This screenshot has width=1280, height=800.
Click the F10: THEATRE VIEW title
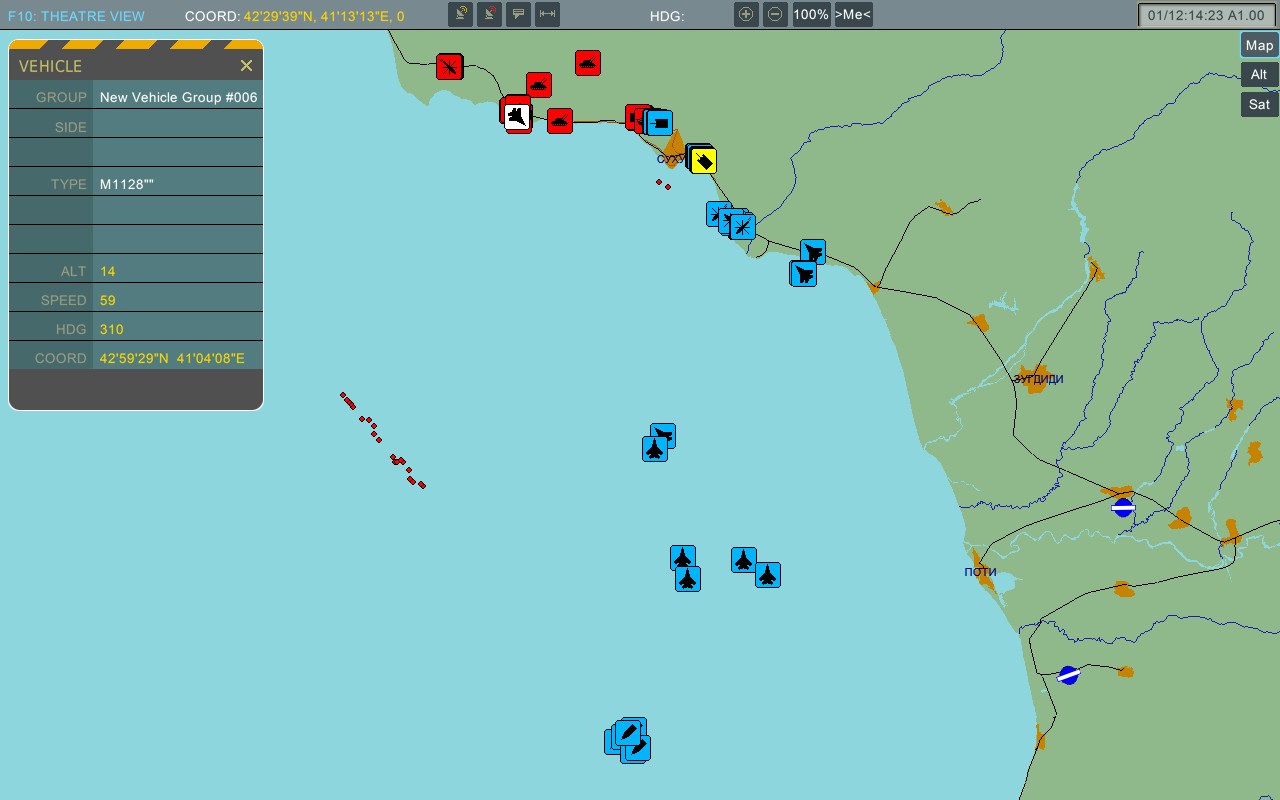click(76, 16)
